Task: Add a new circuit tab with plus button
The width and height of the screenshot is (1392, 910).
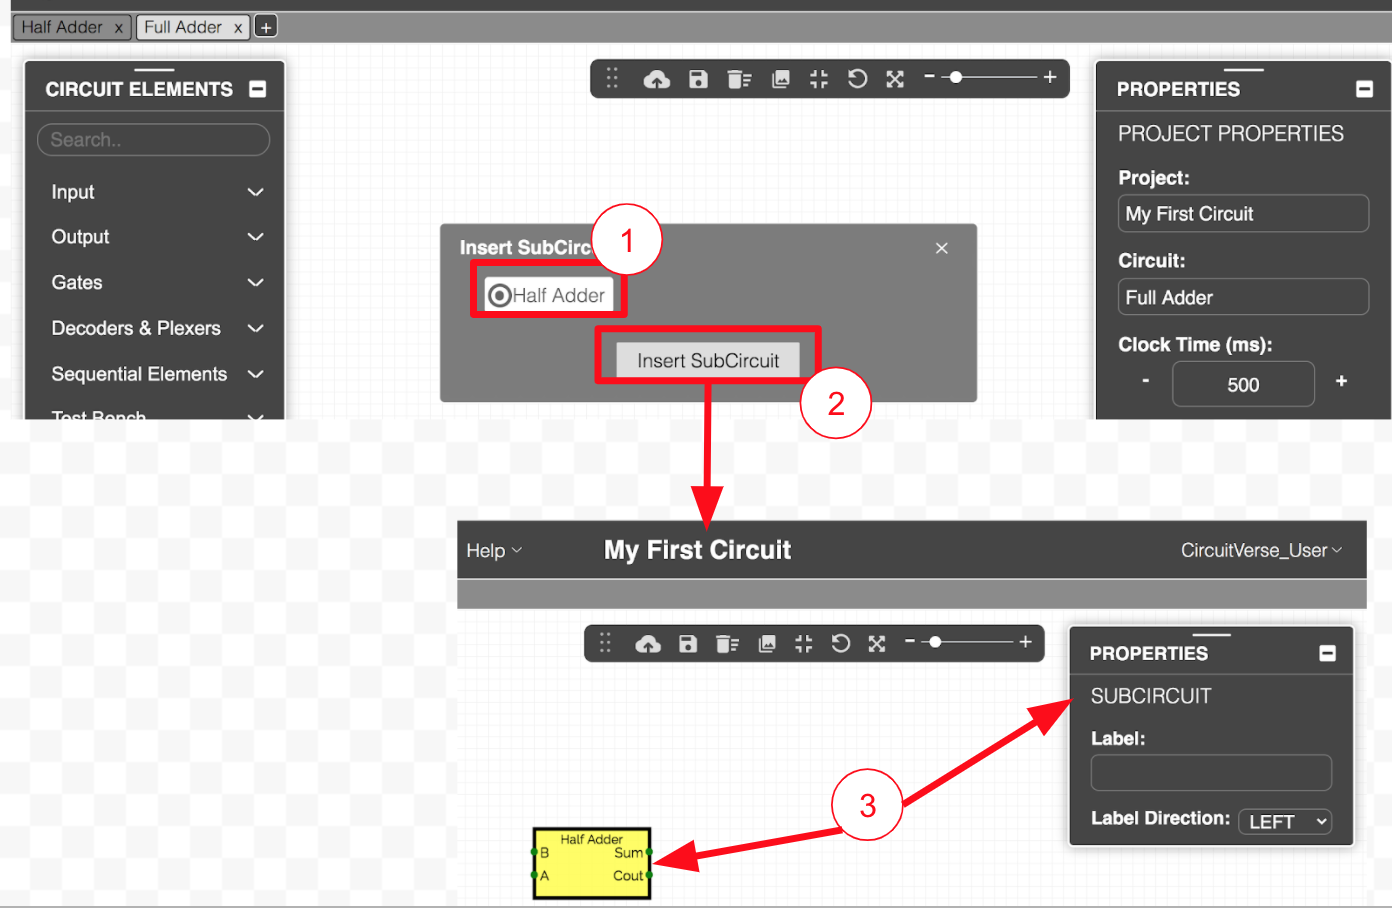Action: click(x=266, y=27)
